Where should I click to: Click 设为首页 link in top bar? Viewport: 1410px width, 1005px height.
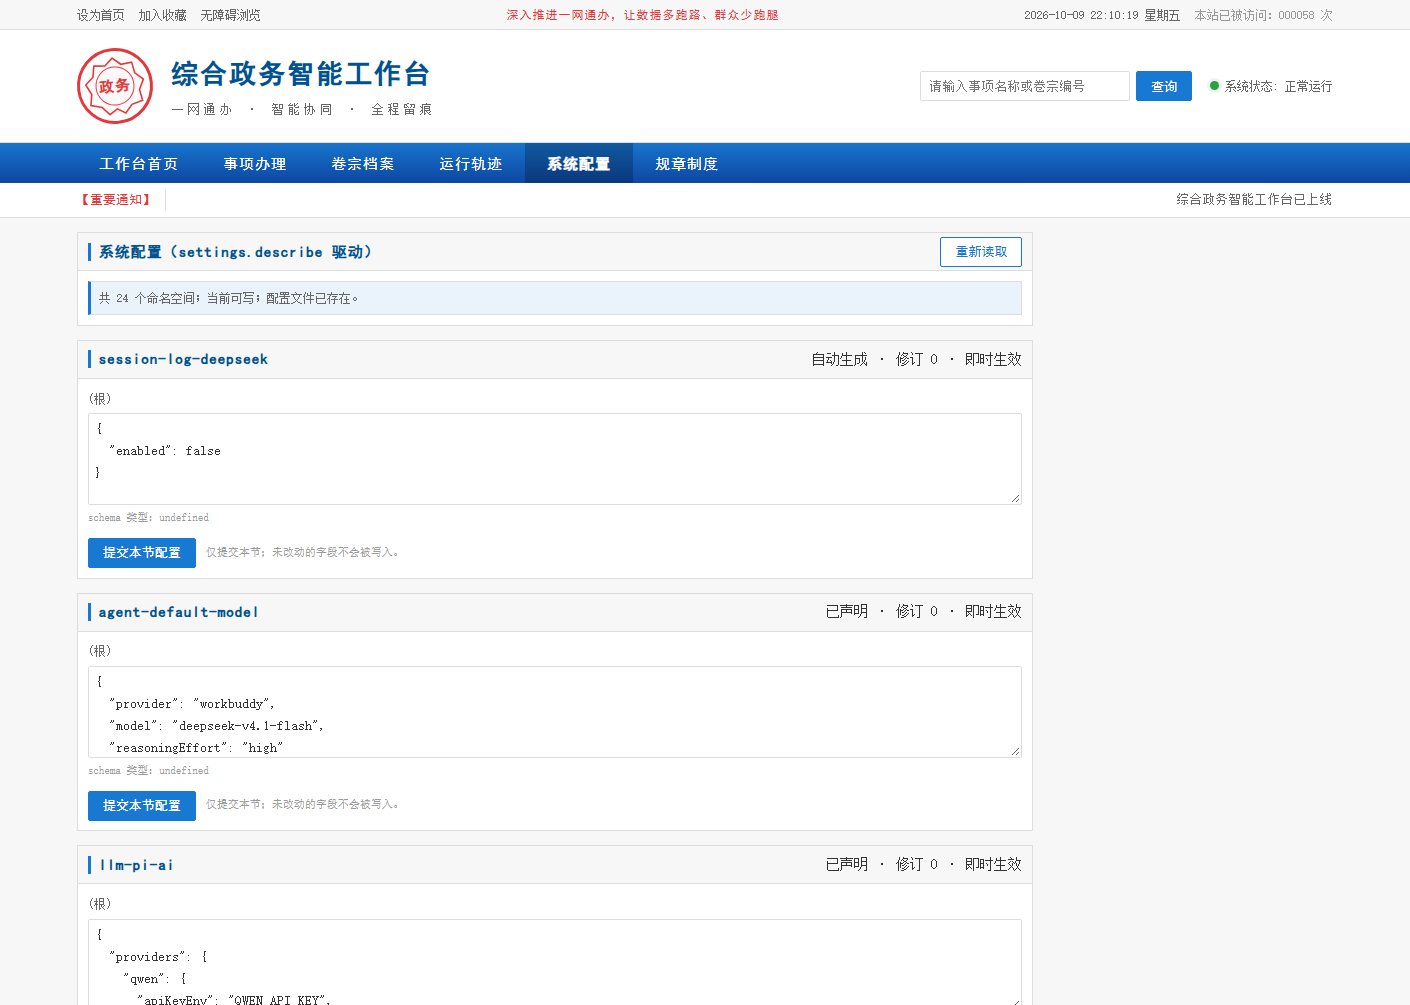tap(101, 15)
